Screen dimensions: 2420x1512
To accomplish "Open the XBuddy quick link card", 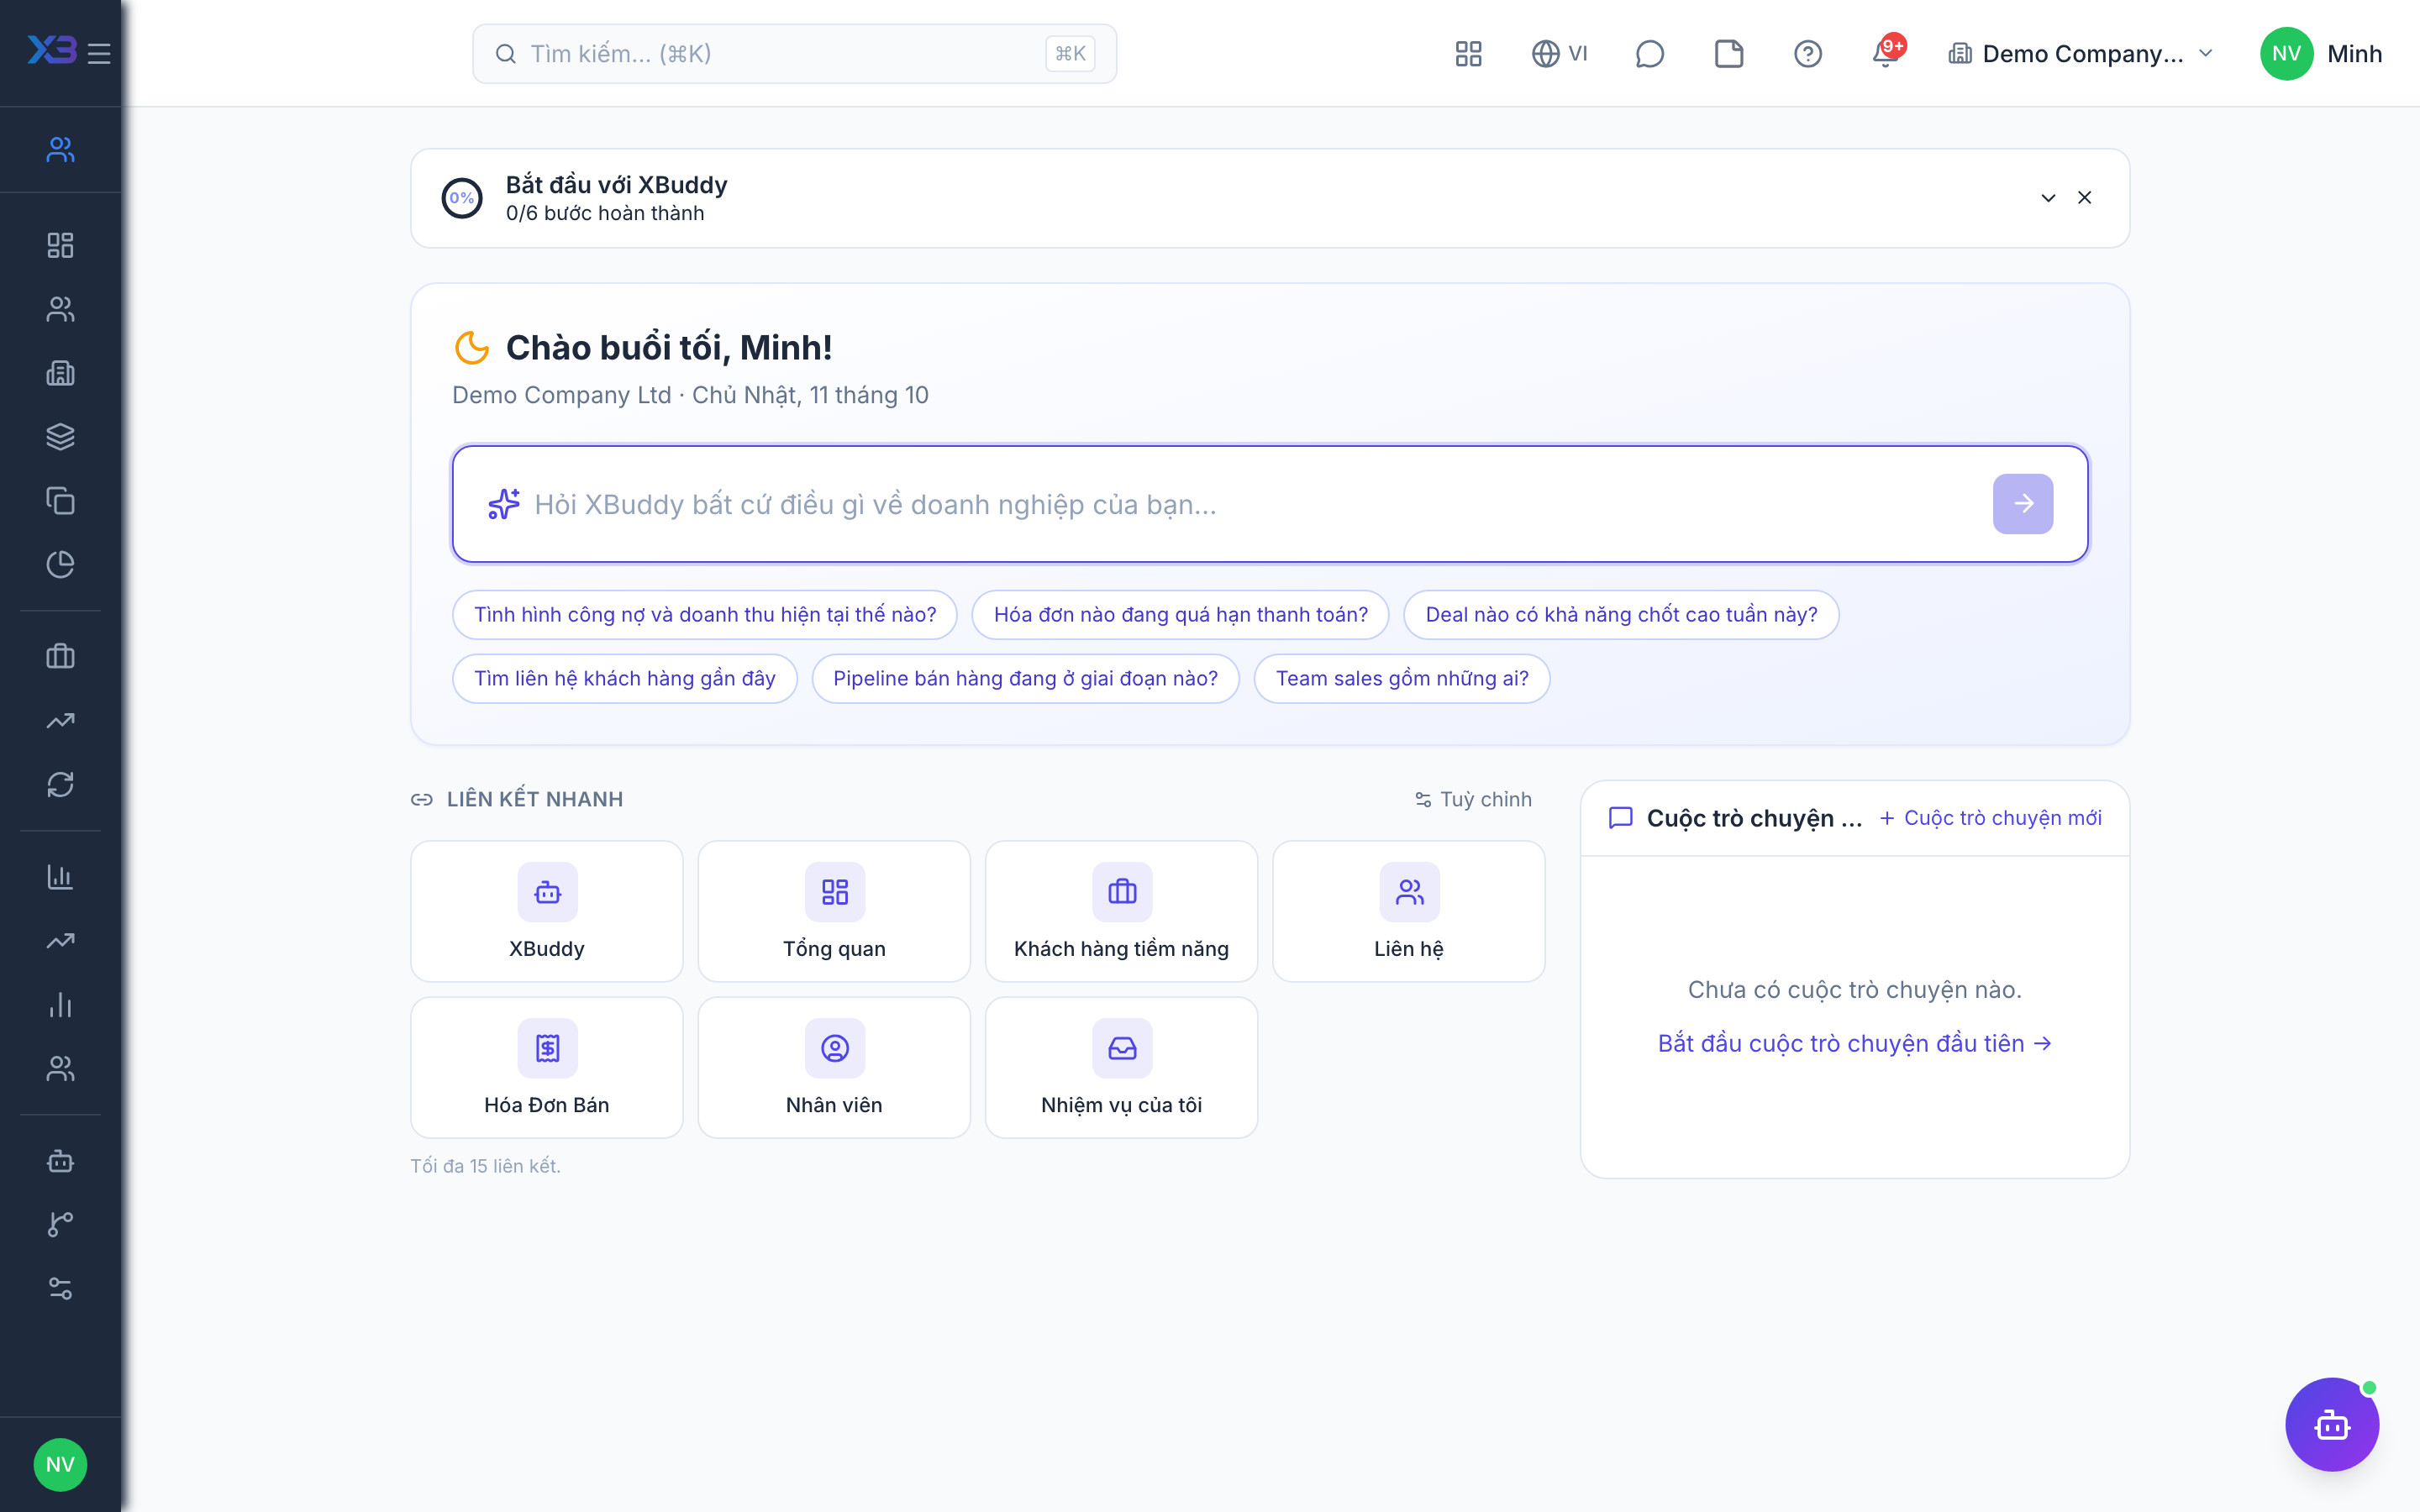I will [547, 911].
